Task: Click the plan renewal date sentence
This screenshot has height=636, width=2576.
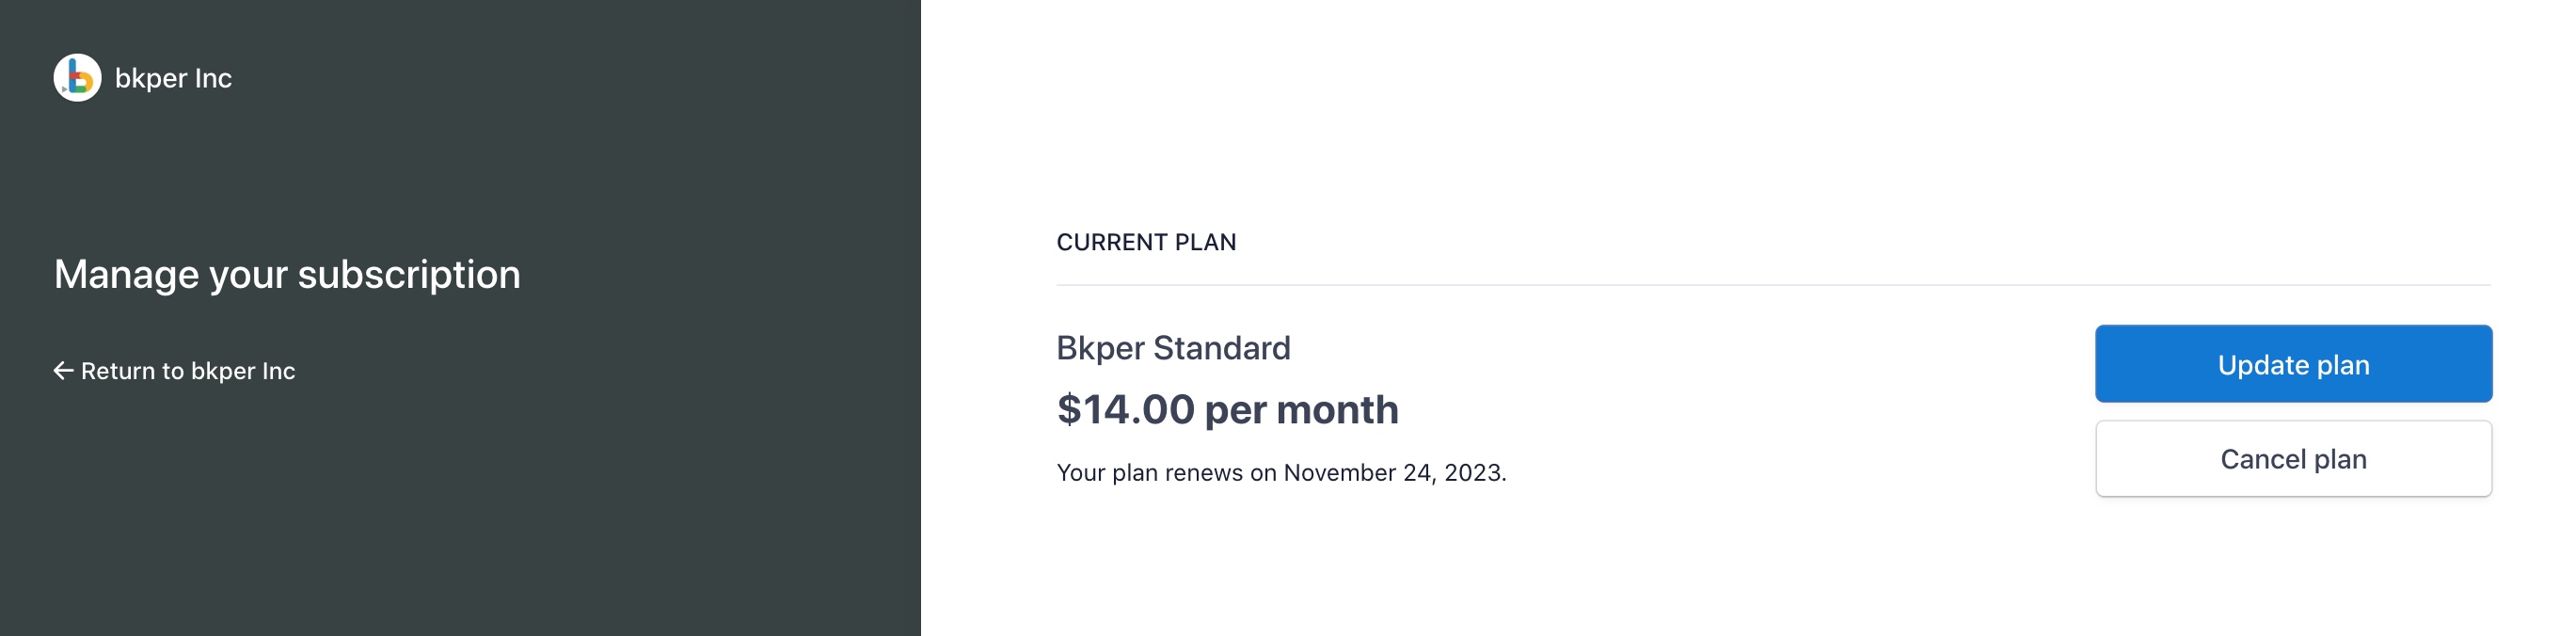Action: (x=1283, y=472)
